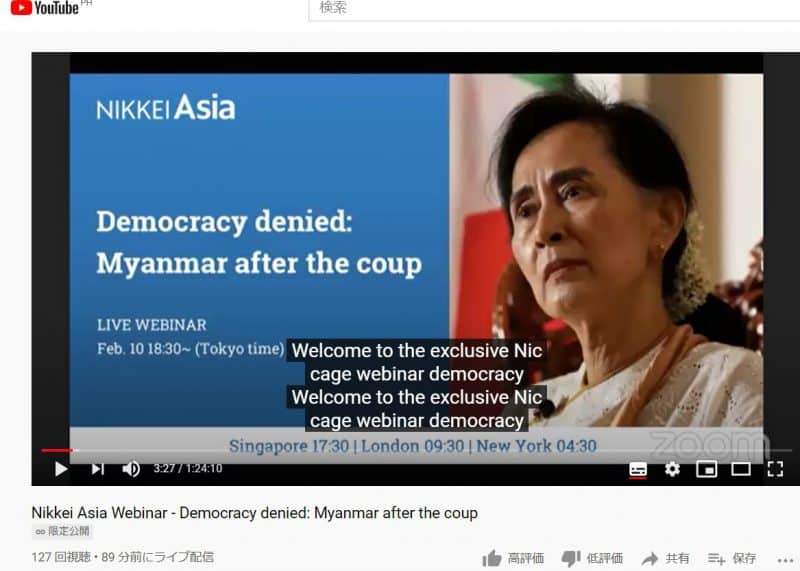Share the video via 共有 button

coord(665,558)
